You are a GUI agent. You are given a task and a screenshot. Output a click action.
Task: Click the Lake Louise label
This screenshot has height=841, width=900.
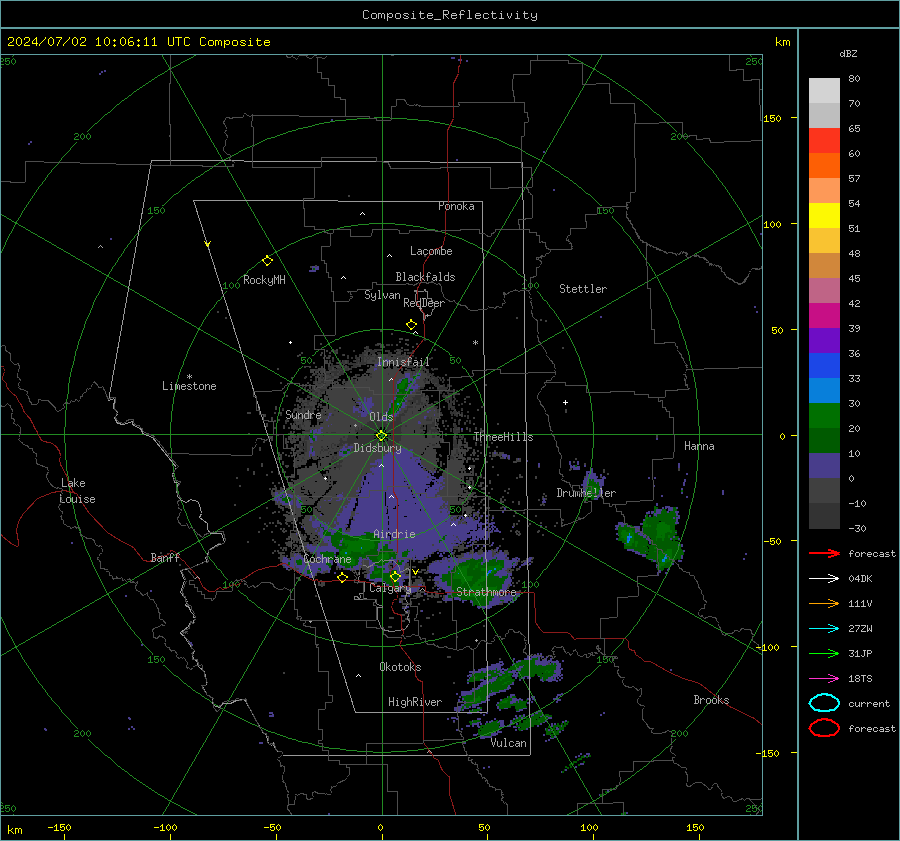click(x=77, y=491)
